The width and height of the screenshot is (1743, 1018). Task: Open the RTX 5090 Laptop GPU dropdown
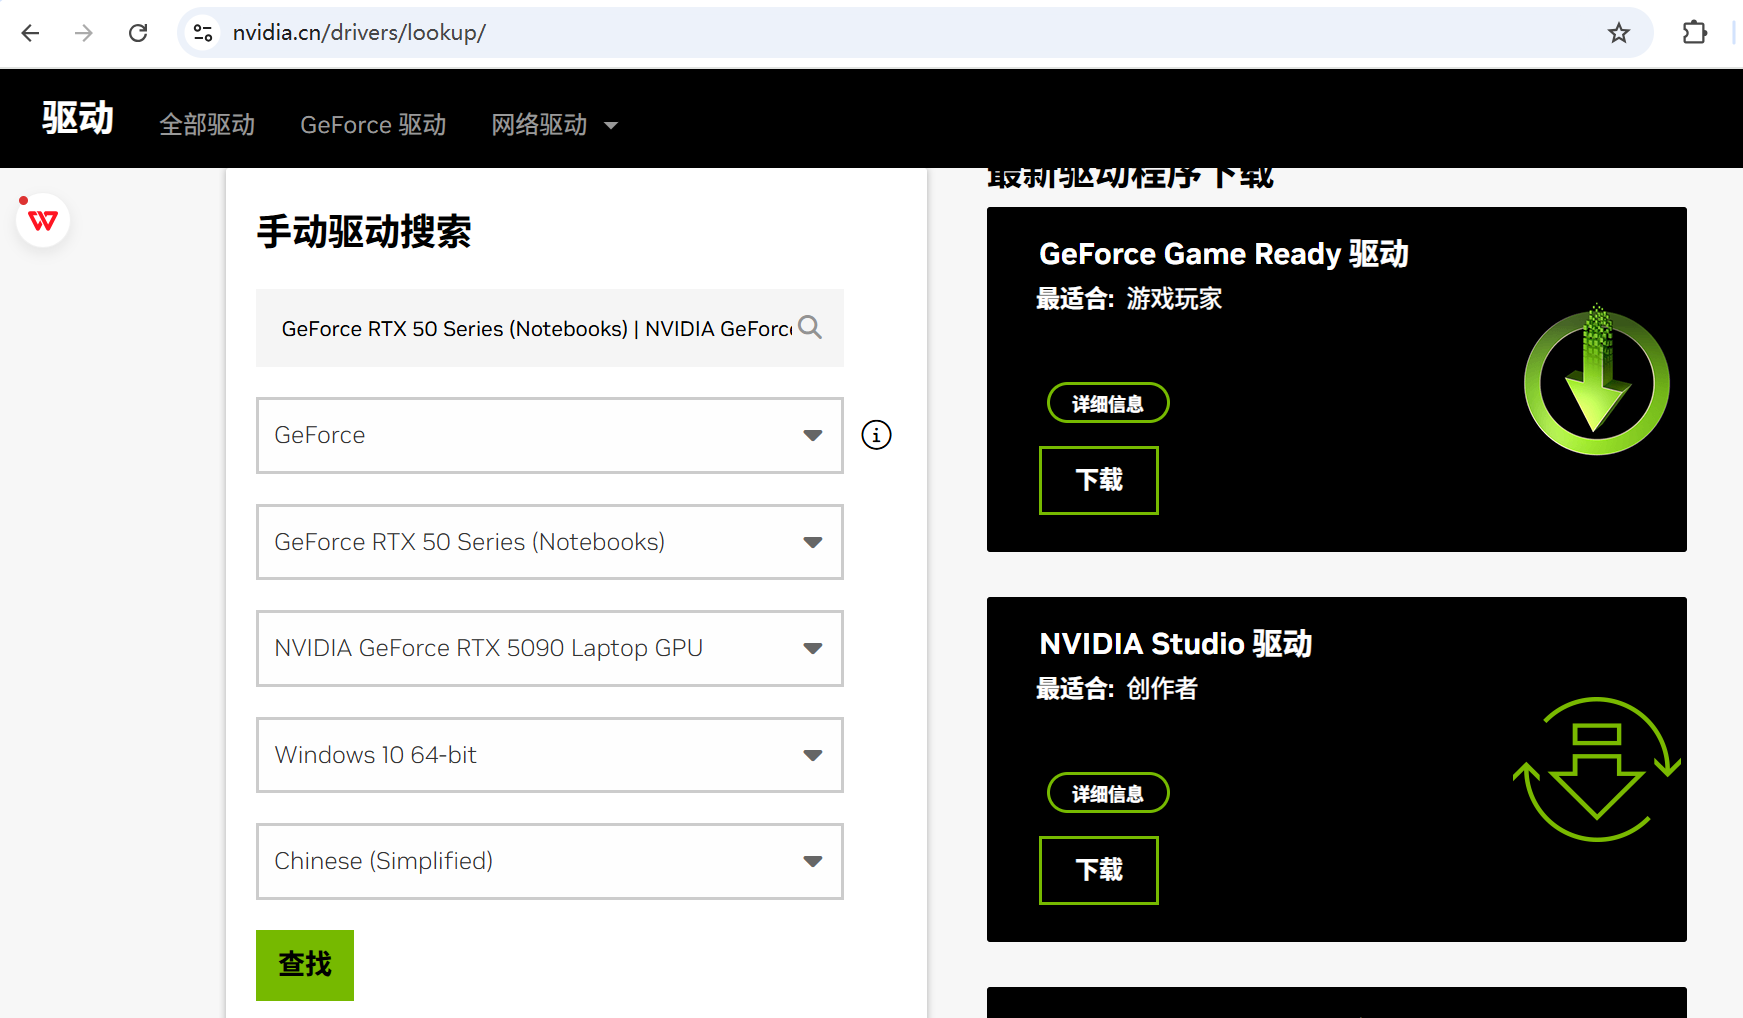pos(550,648)
